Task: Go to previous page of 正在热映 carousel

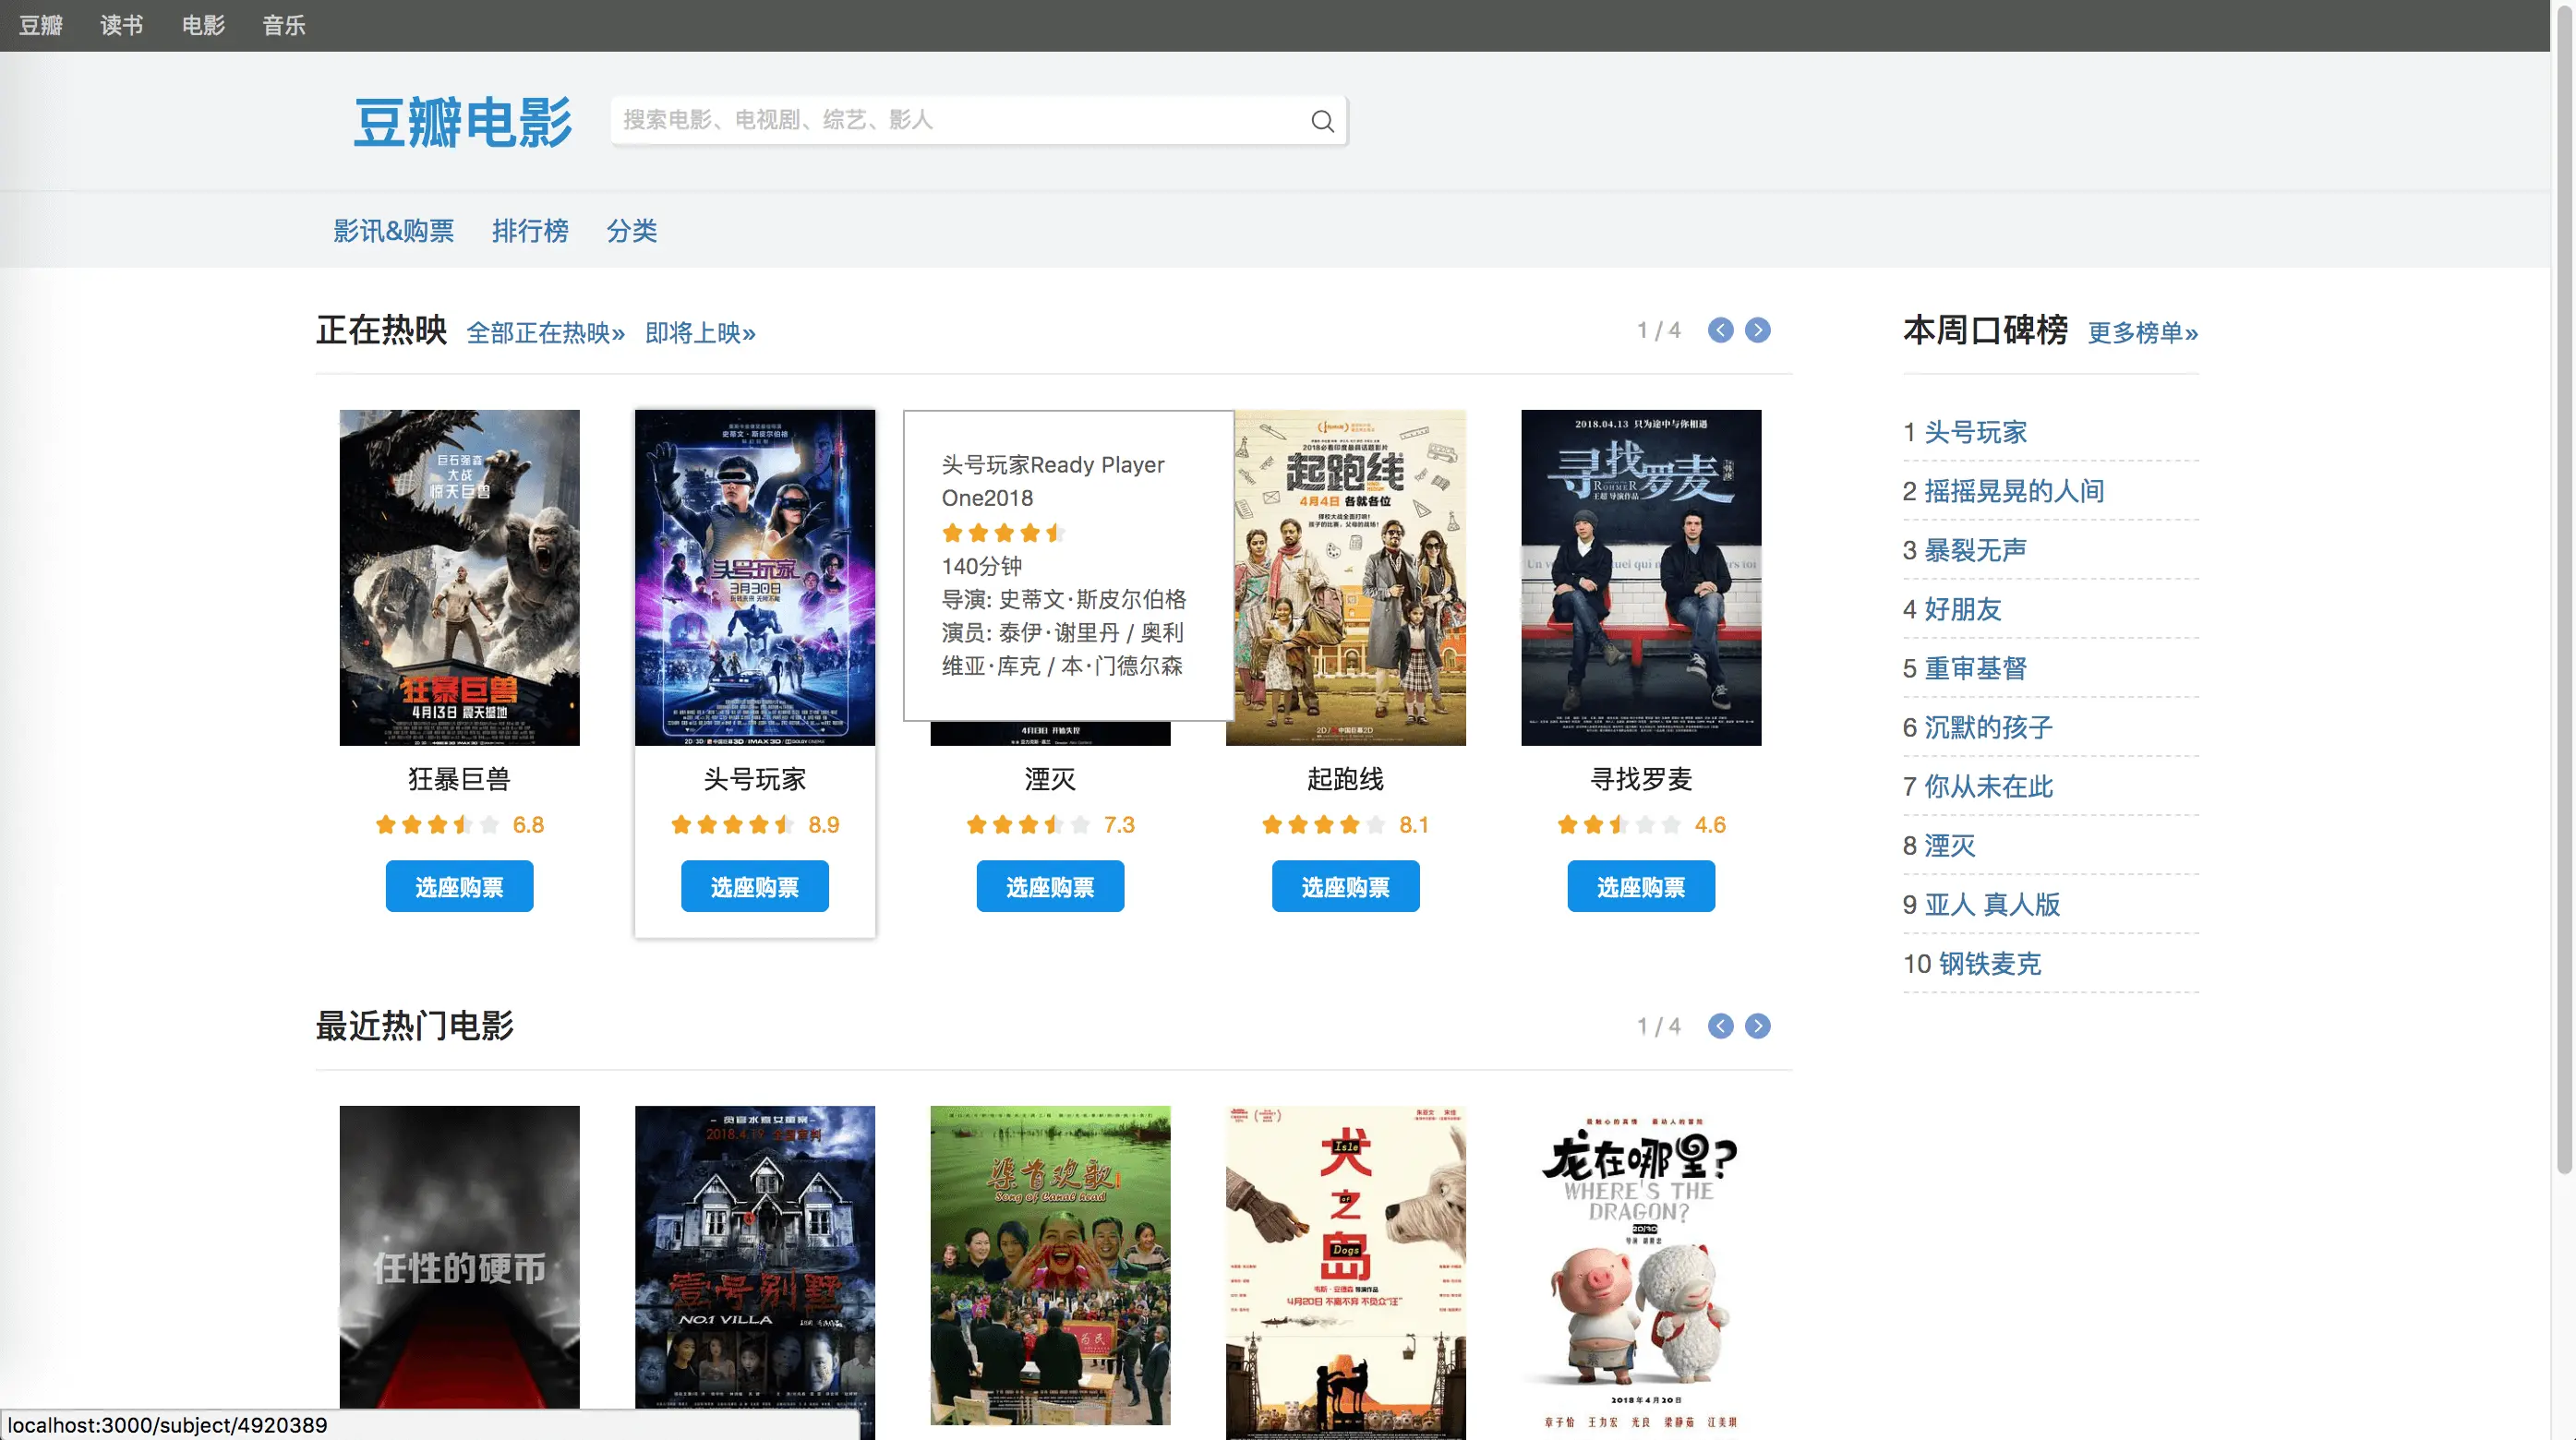Action: point(1720,330)
